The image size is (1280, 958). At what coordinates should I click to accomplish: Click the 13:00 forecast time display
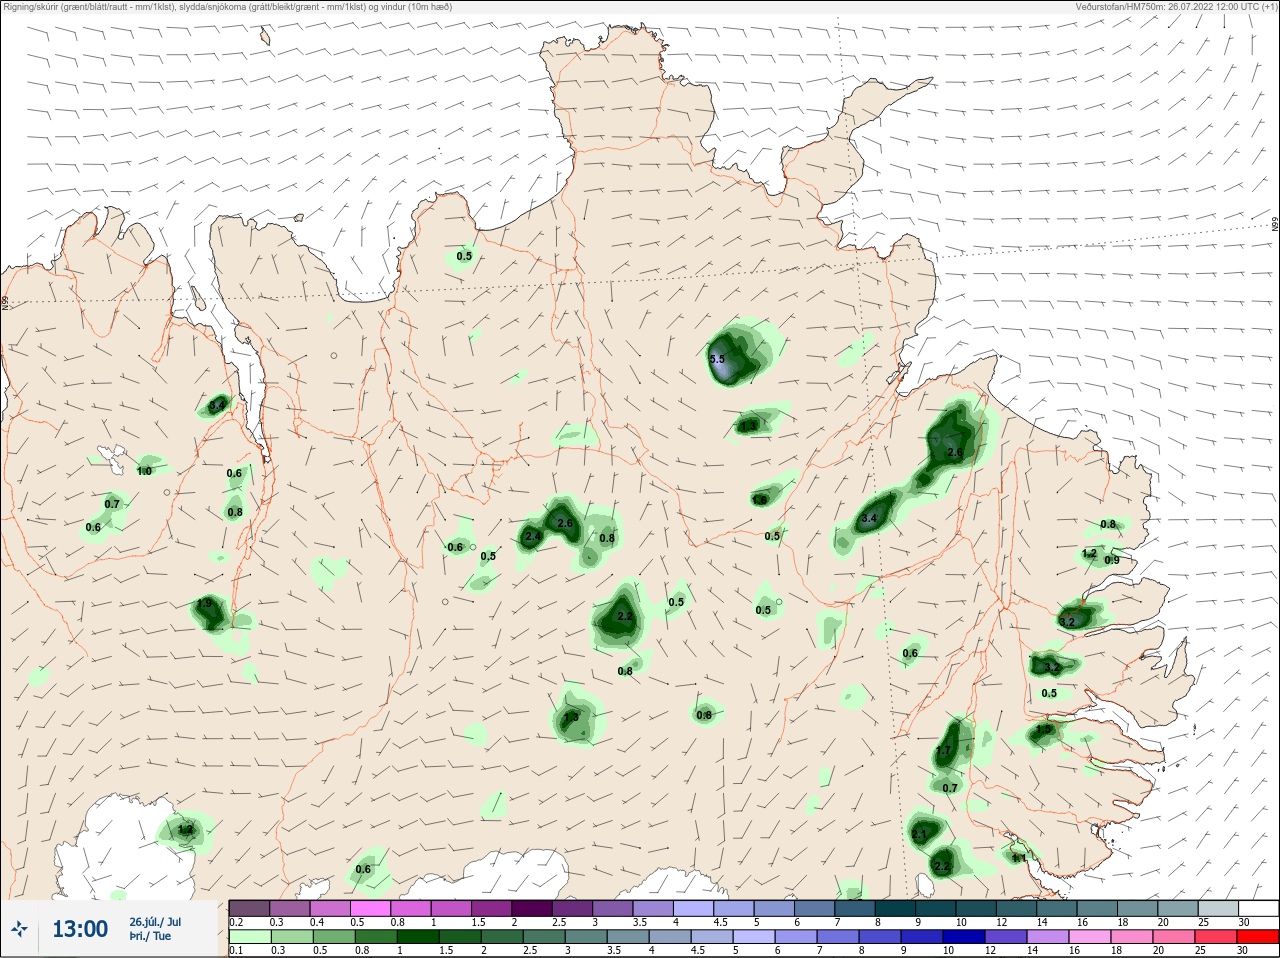click(x=80, y=929)
